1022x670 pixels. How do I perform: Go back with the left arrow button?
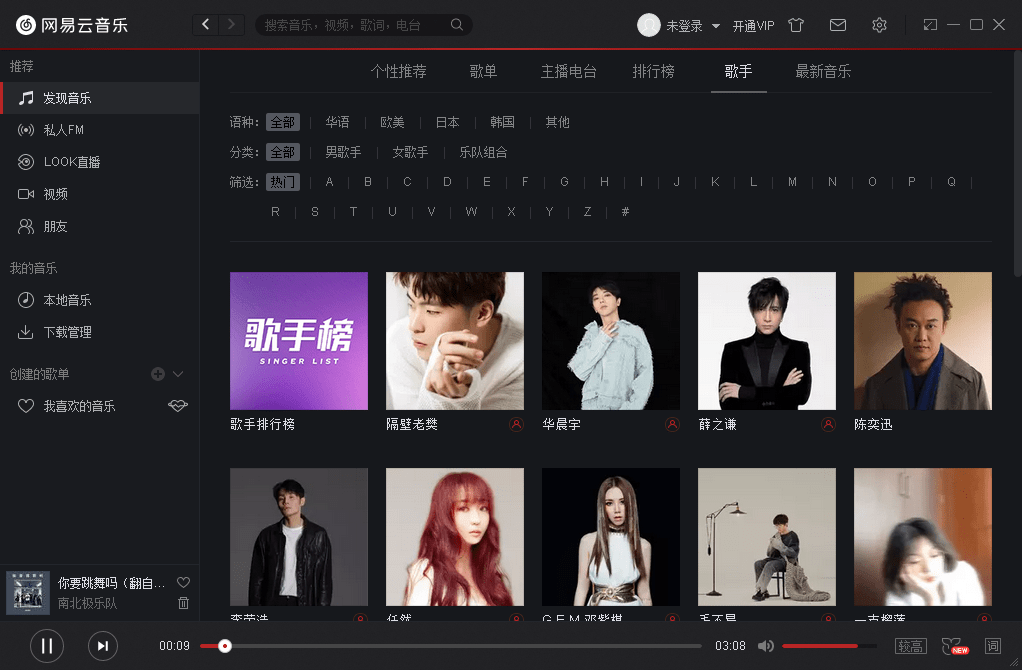click(x=206, y=25)
